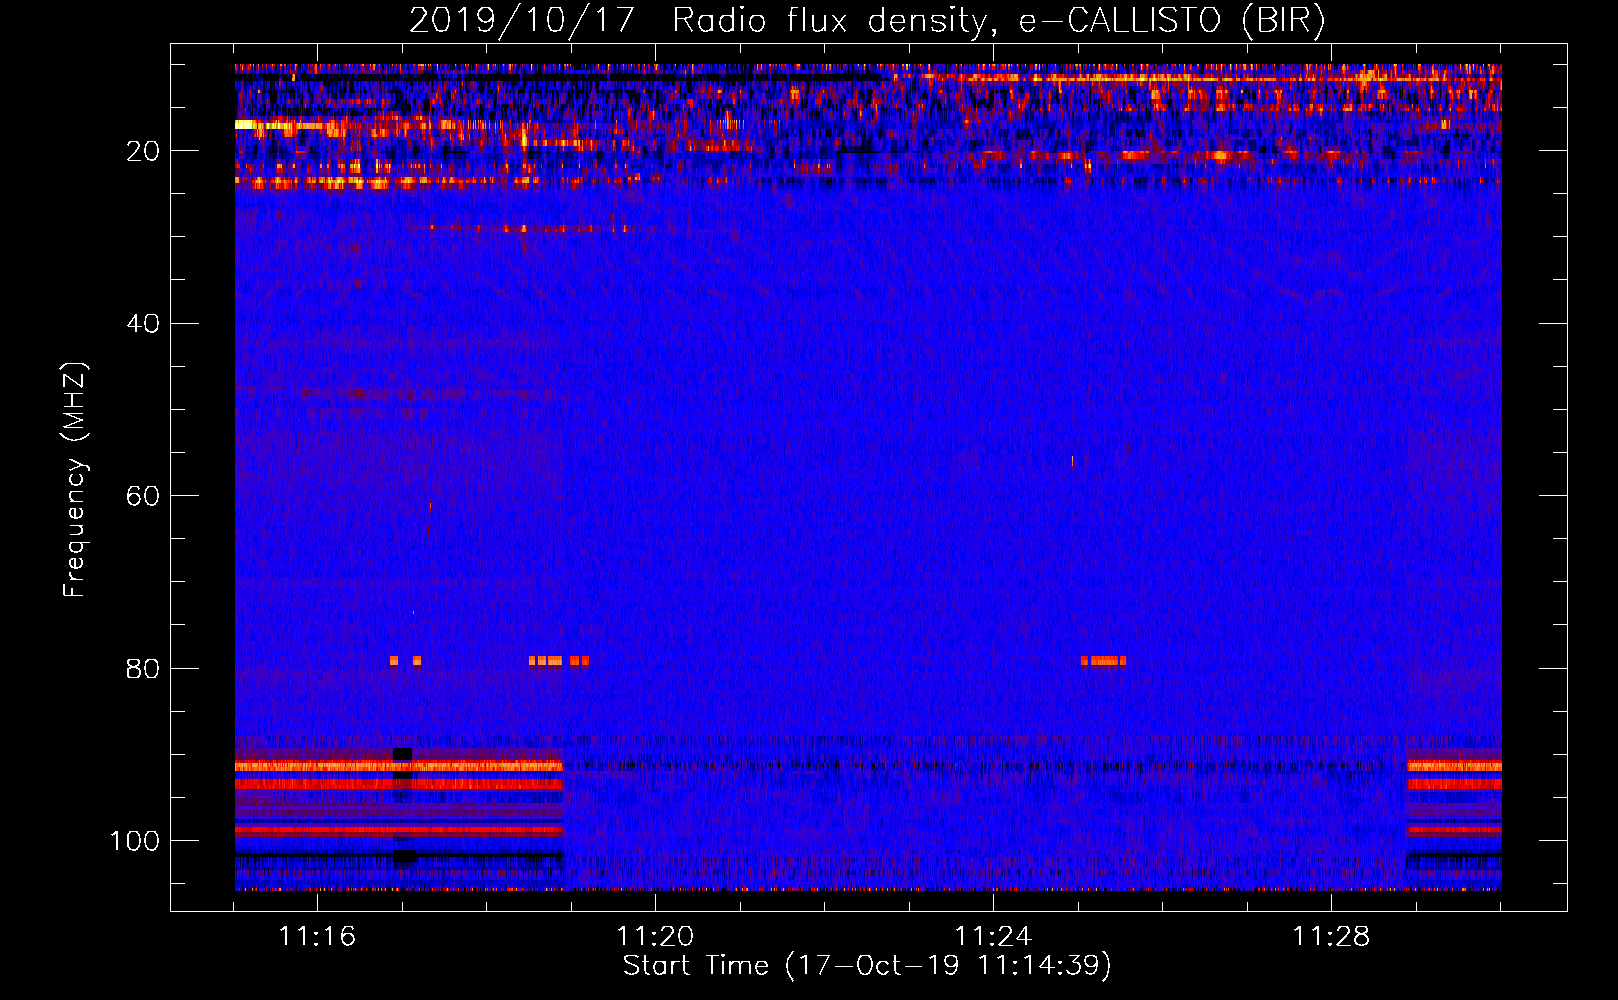Viewport: 1618px width, 1000px height.
Task: Click the plot title "Radio flux density, e-CALLISTO (BIR)"
Action: coord(999,20)
